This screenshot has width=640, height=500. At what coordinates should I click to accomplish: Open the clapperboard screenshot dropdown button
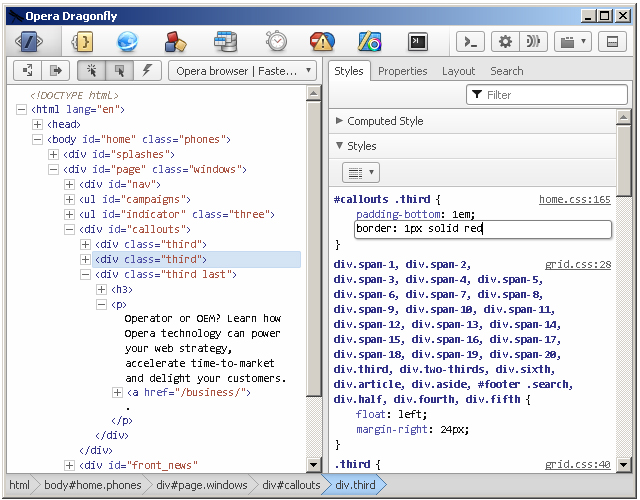(573, 41)
